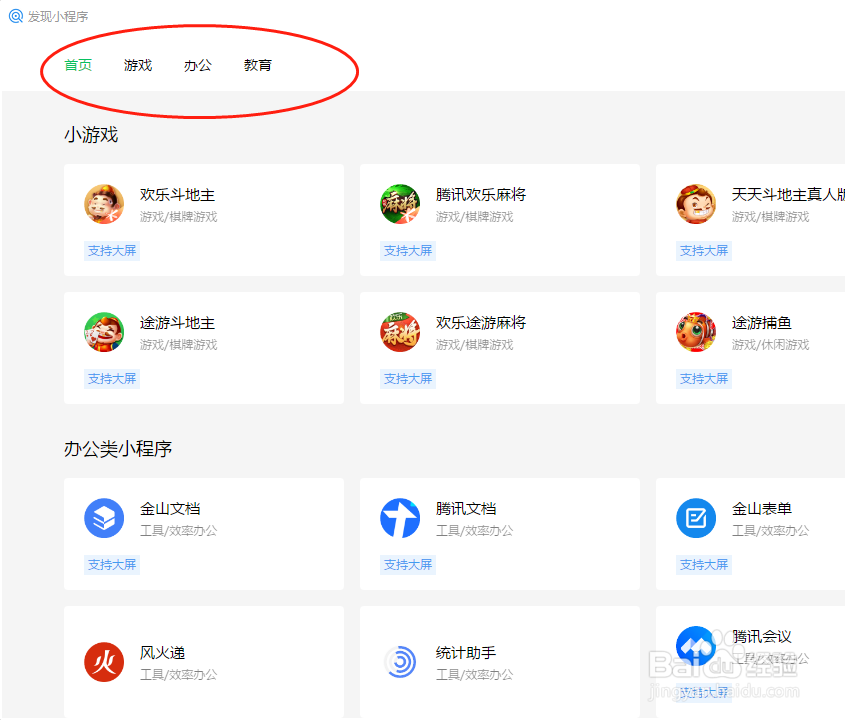Switch to the 教育 tab
This screenshot has height=720, width=845.
pyautogui.click(x=257, y=65)
